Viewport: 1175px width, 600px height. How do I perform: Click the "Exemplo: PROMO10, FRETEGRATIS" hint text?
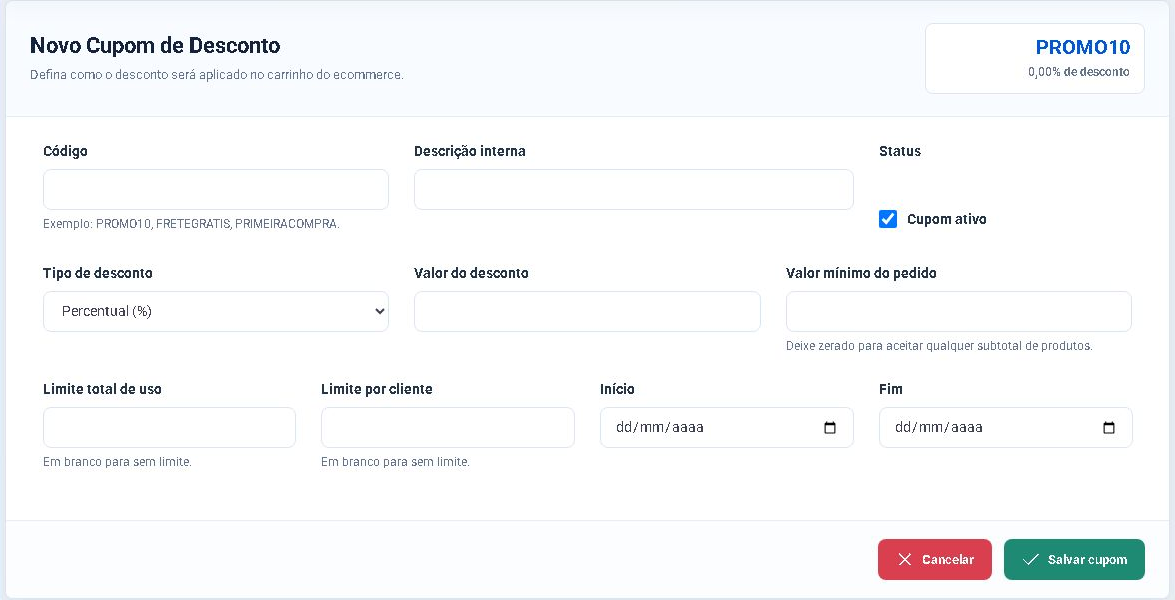tap(191, 224)
